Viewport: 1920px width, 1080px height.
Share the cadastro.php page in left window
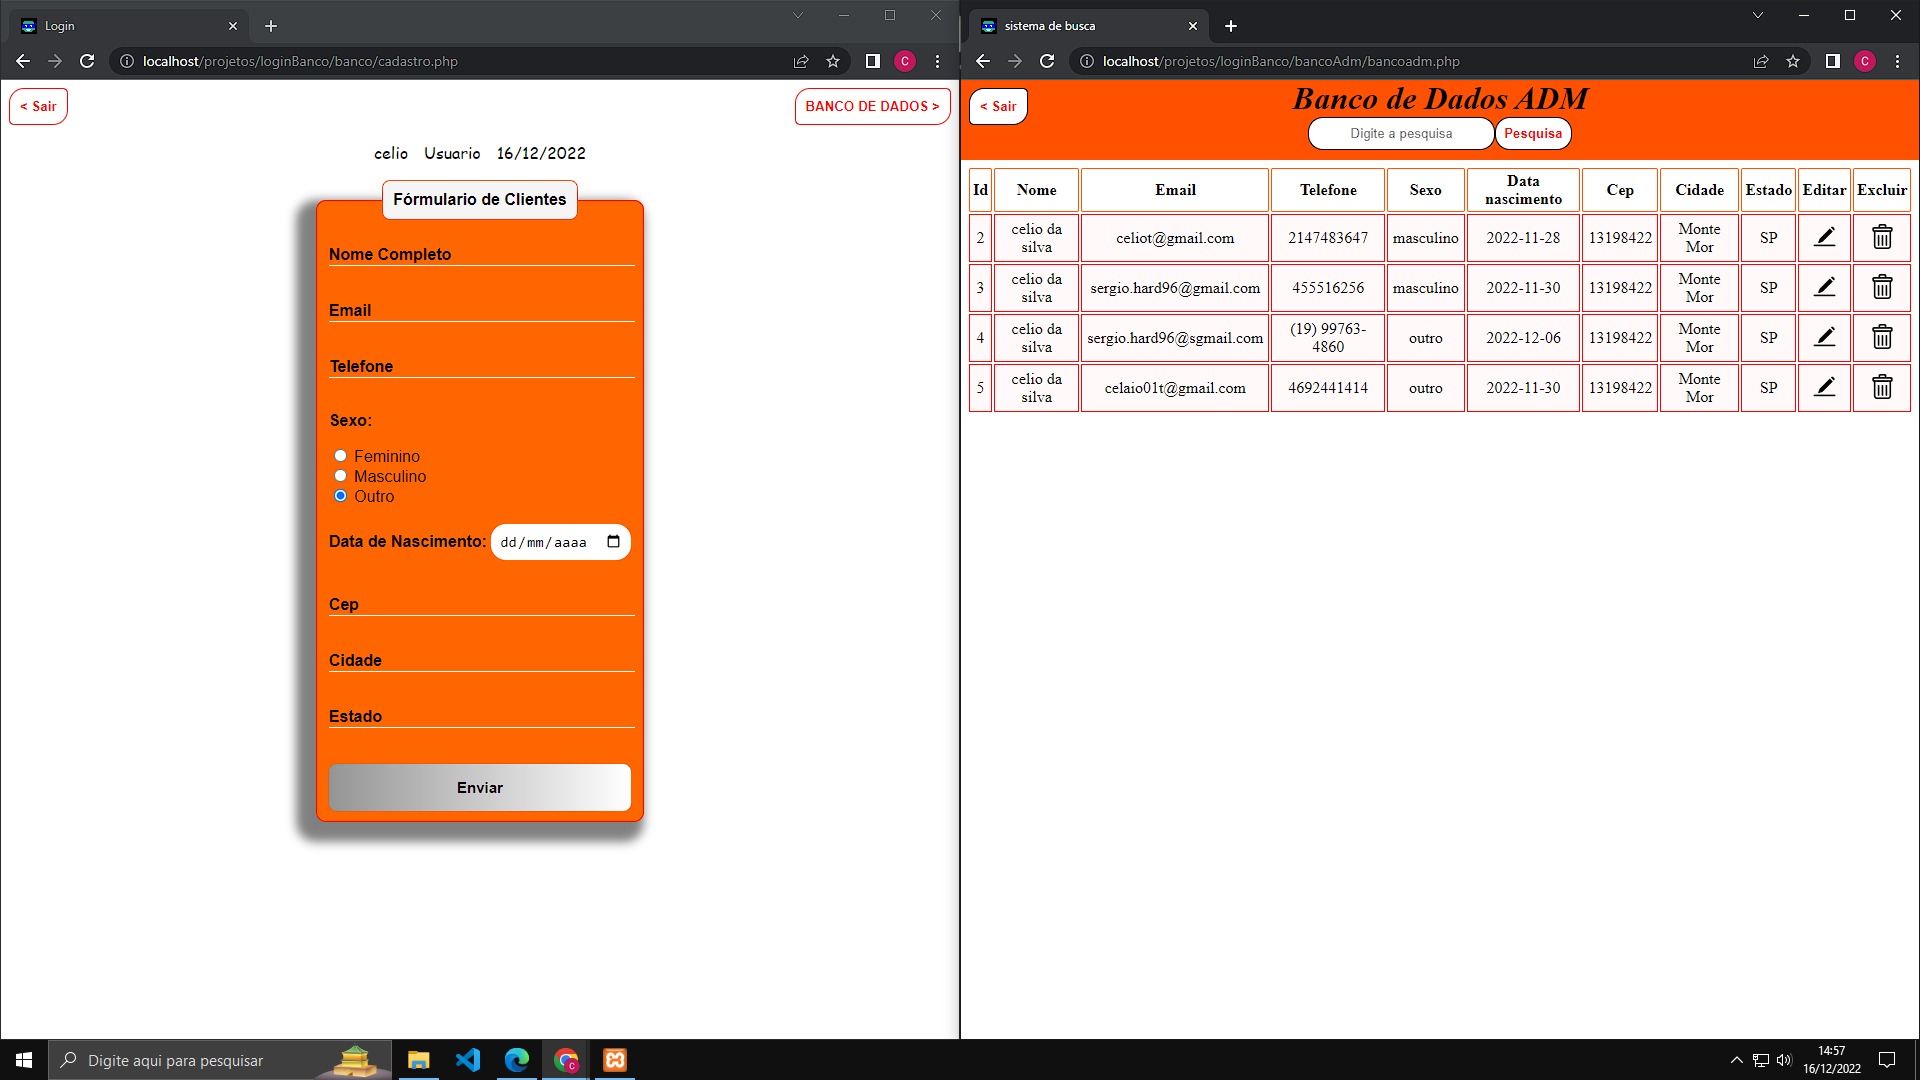[x=801, y=61]
